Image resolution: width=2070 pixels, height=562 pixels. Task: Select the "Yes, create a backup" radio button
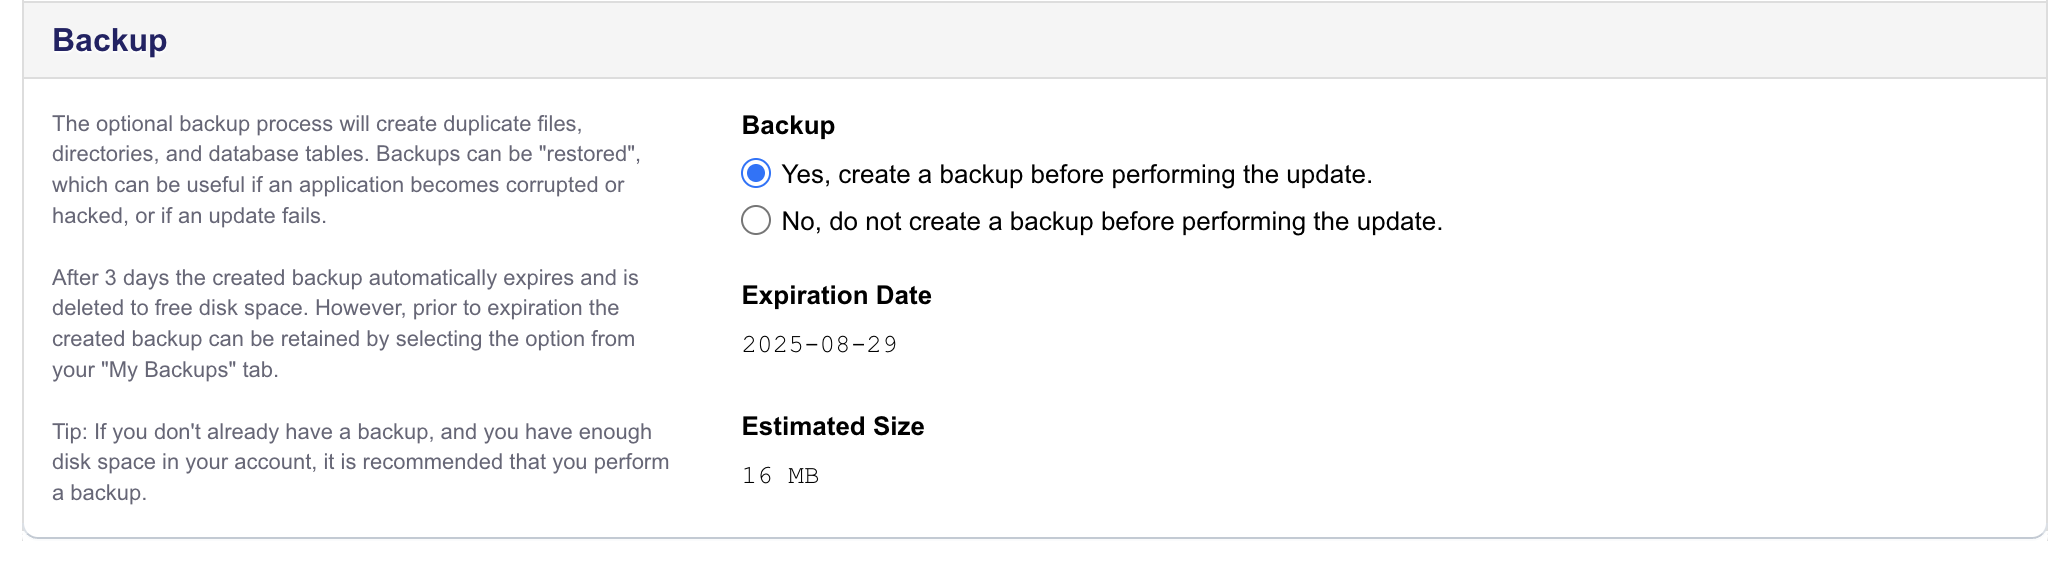(x=756, y=174)
